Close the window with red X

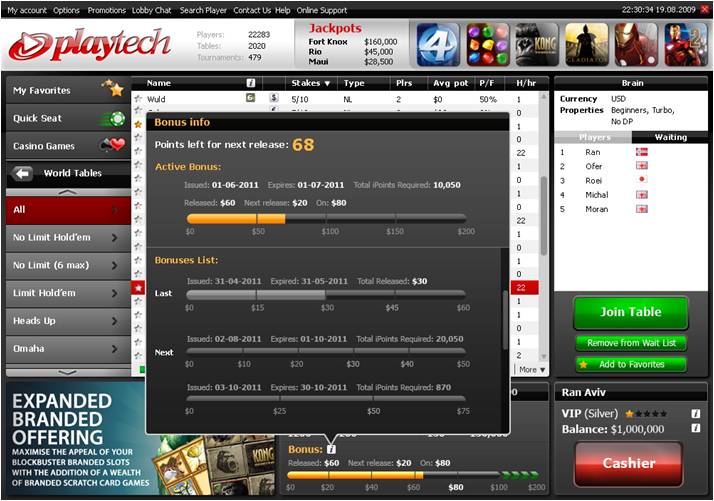(x=704, y=10)
